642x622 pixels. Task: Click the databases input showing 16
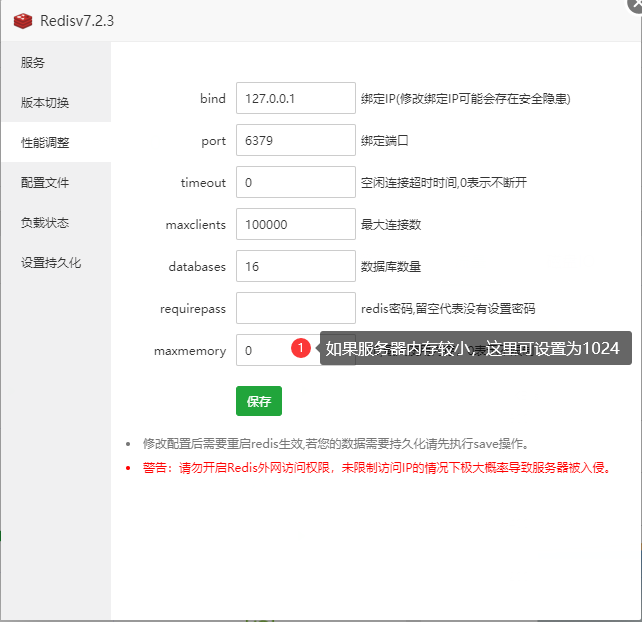[296, 267]
